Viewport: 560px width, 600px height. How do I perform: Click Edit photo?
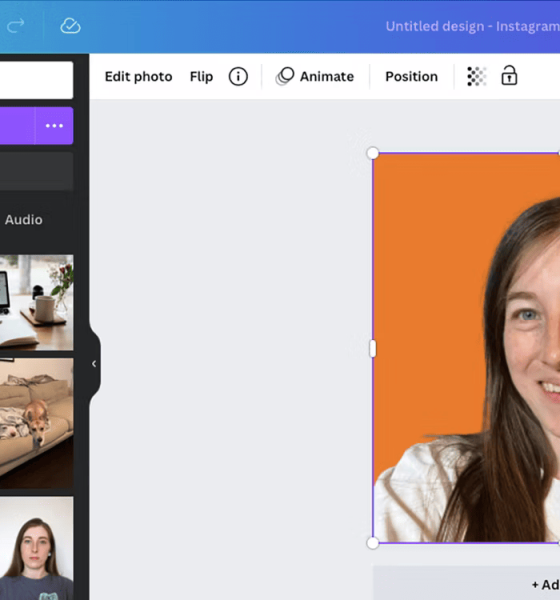pyautogui.click(x=139, y=77)
